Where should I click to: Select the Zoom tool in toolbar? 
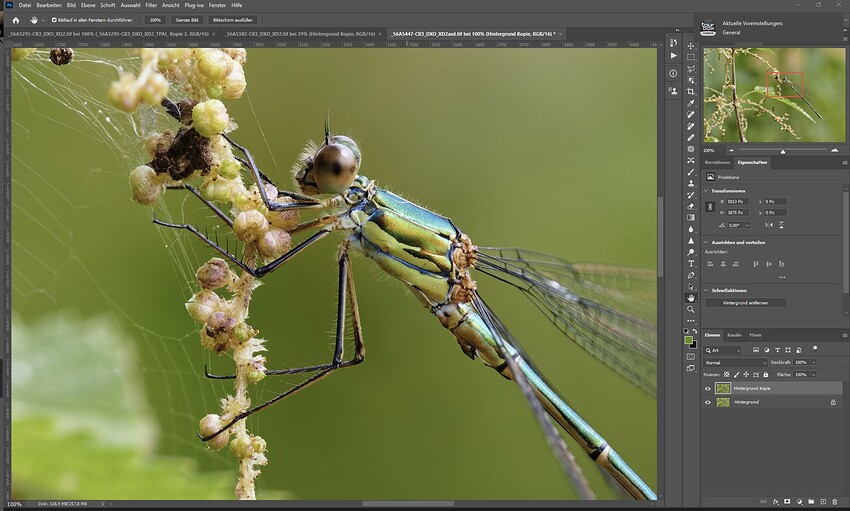coord(691,309)
